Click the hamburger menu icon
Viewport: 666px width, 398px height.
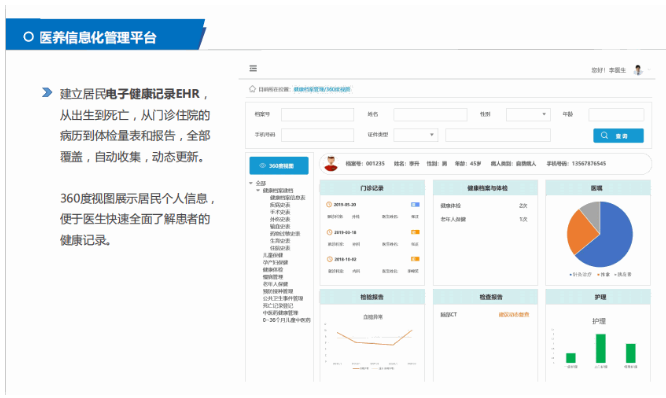click(253, 68)
